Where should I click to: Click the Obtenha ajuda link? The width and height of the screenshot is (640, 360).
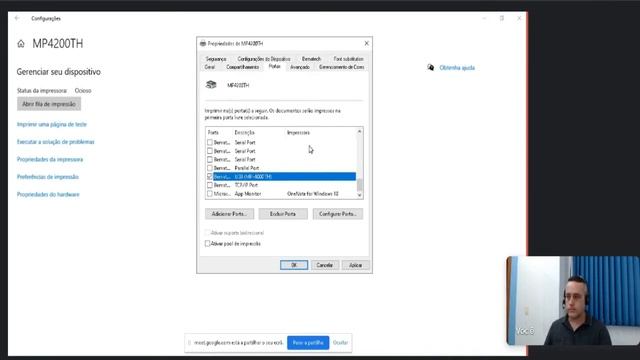(457, 68)
